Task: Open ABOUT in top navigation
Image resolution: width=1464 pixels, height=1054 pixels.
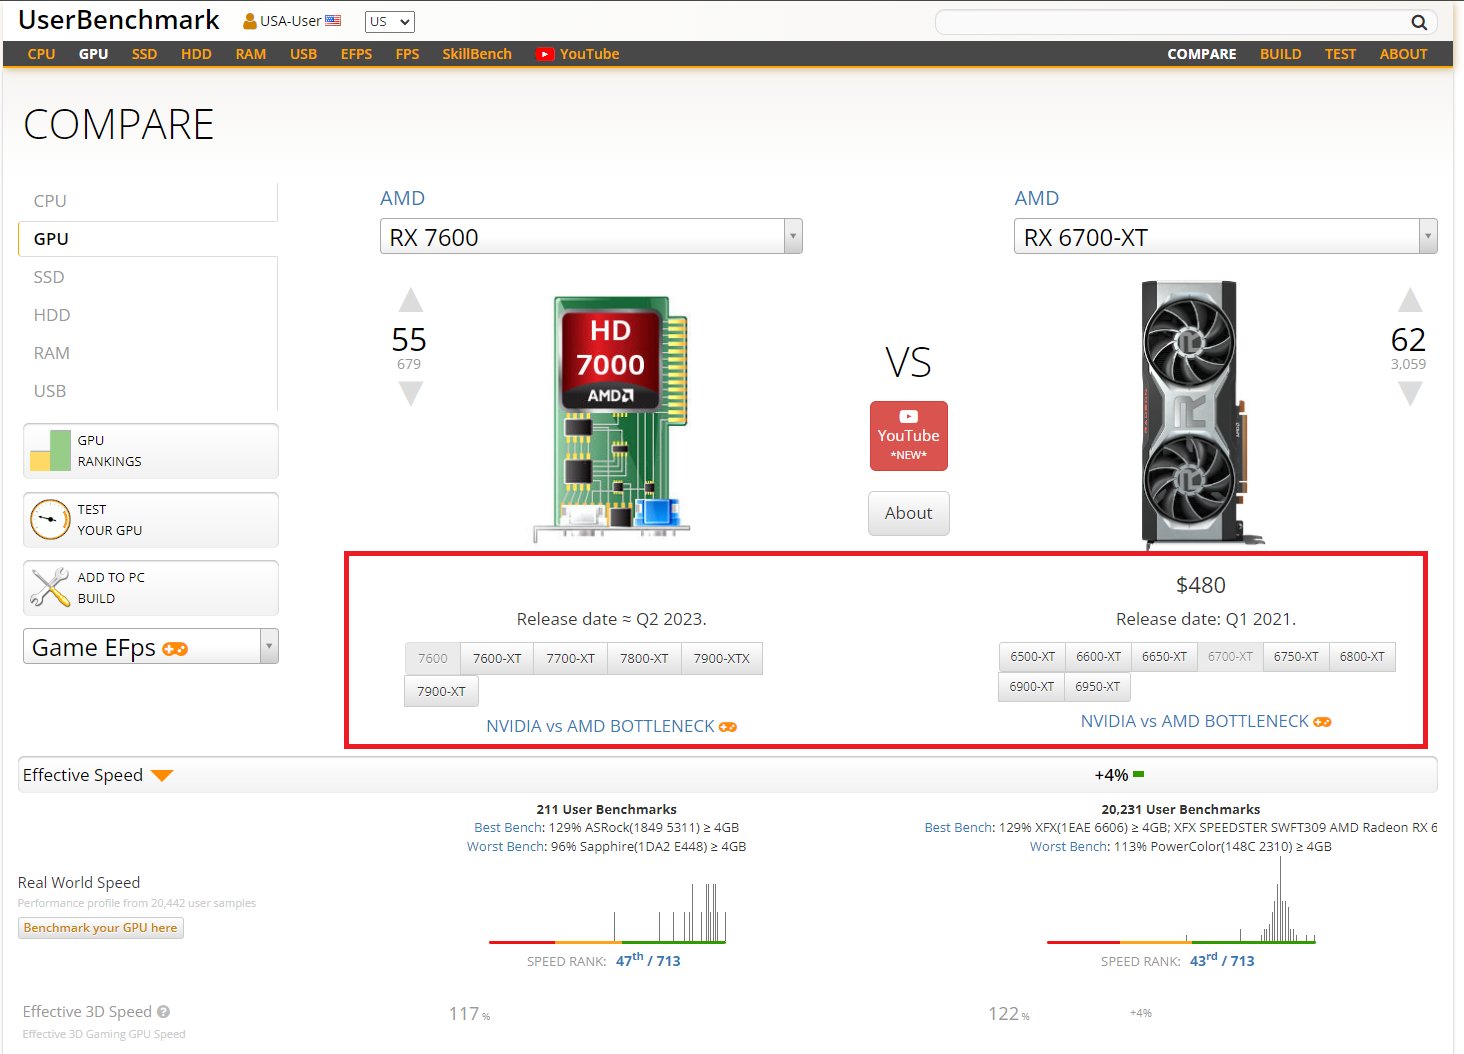Action: (x=1403, y=54)
